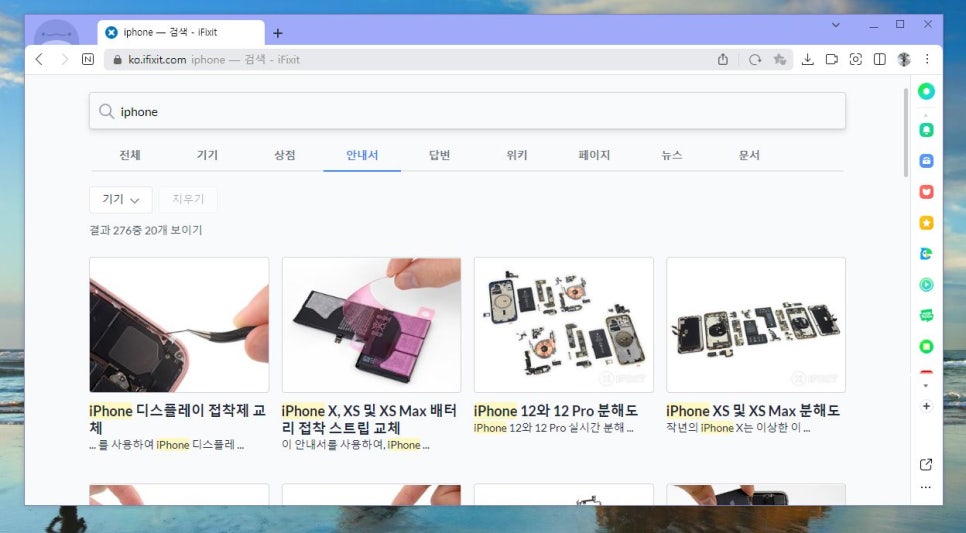Toggle split view (dual tab) icon
This screenshot has width=966, height=533.
[x=880, y=59]
